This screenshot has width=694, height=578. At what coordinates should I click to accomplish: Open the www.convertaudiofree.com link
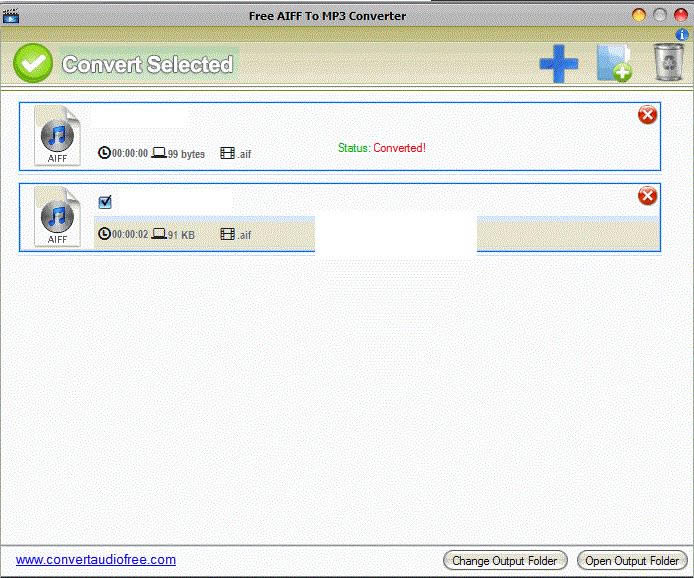(96, 560)
